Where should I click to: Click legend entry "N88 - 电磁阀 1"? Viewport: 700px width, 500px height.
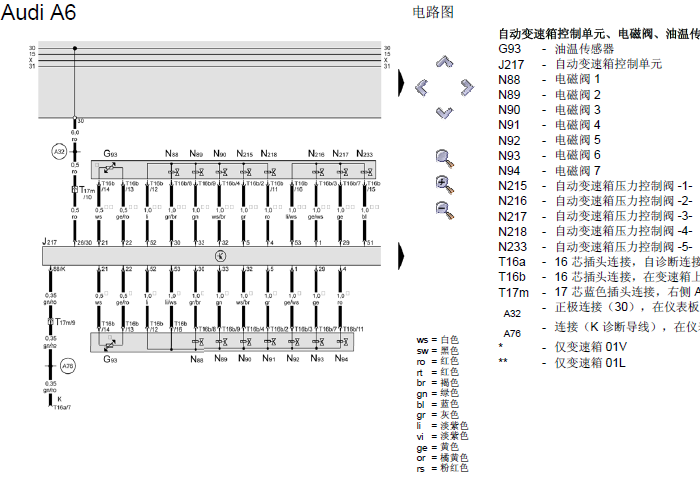coord(549,79)
